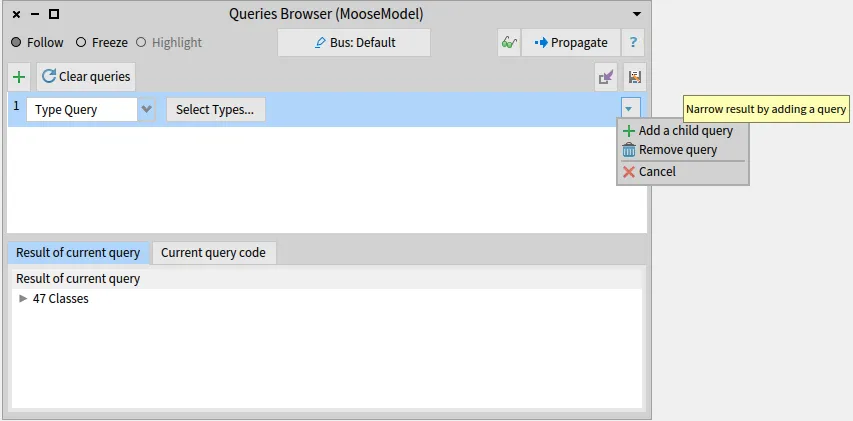Click the load saved queries icon
This screenshot has height=421, width=853.
[x=606, y=77]
